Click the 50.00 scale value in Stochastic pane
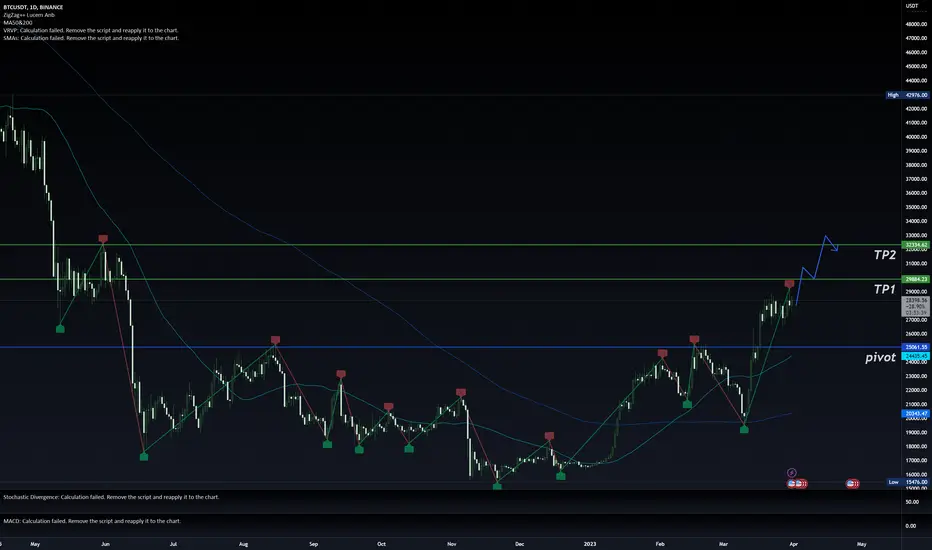This screenshot has width=932, height=550. (911, 502)
